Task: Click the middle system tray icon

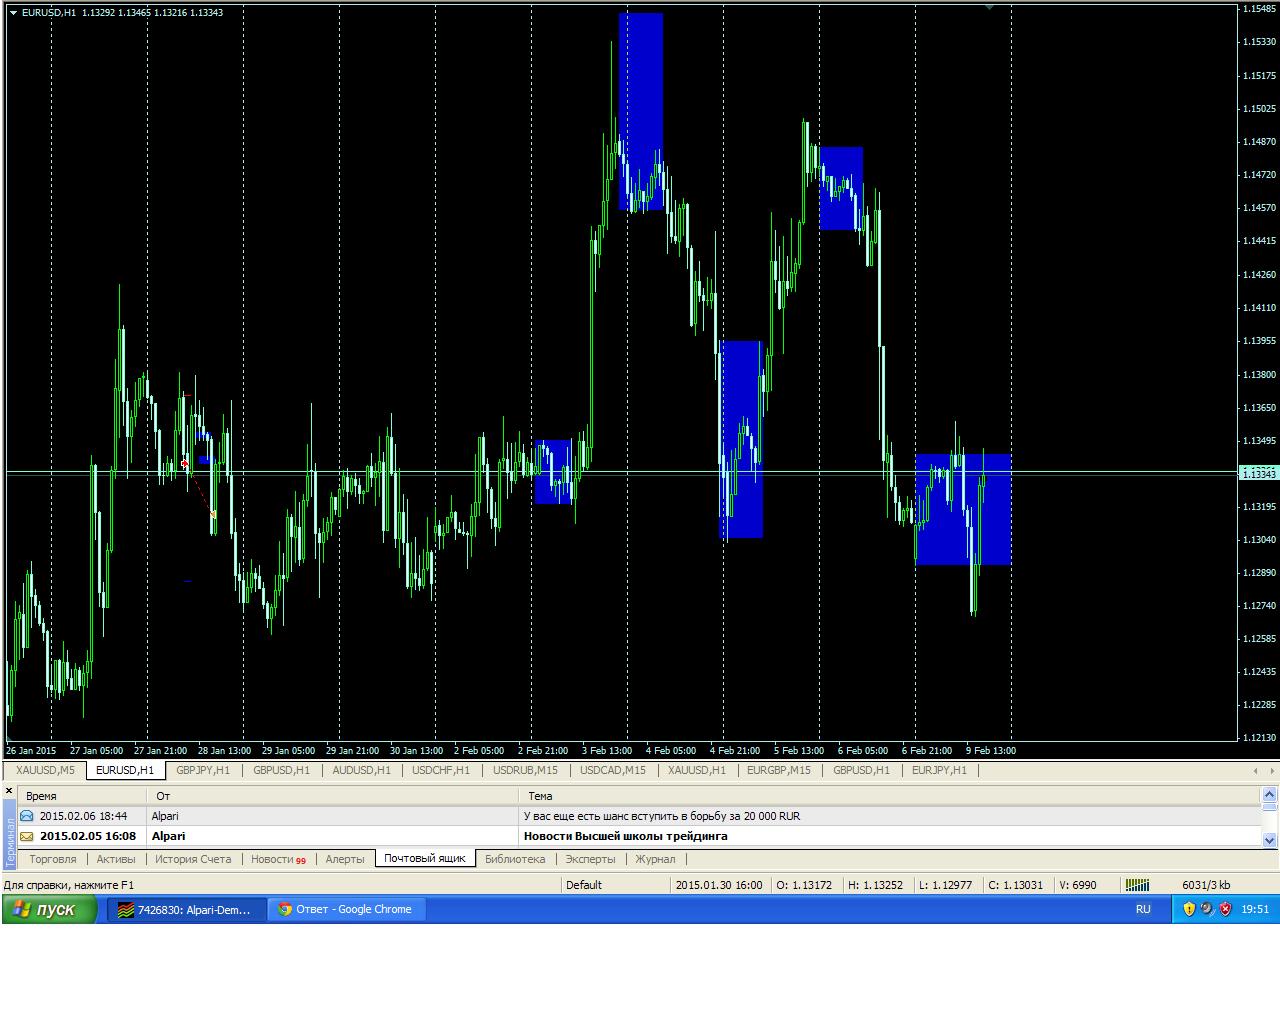Action: [x=1207, y=909]
